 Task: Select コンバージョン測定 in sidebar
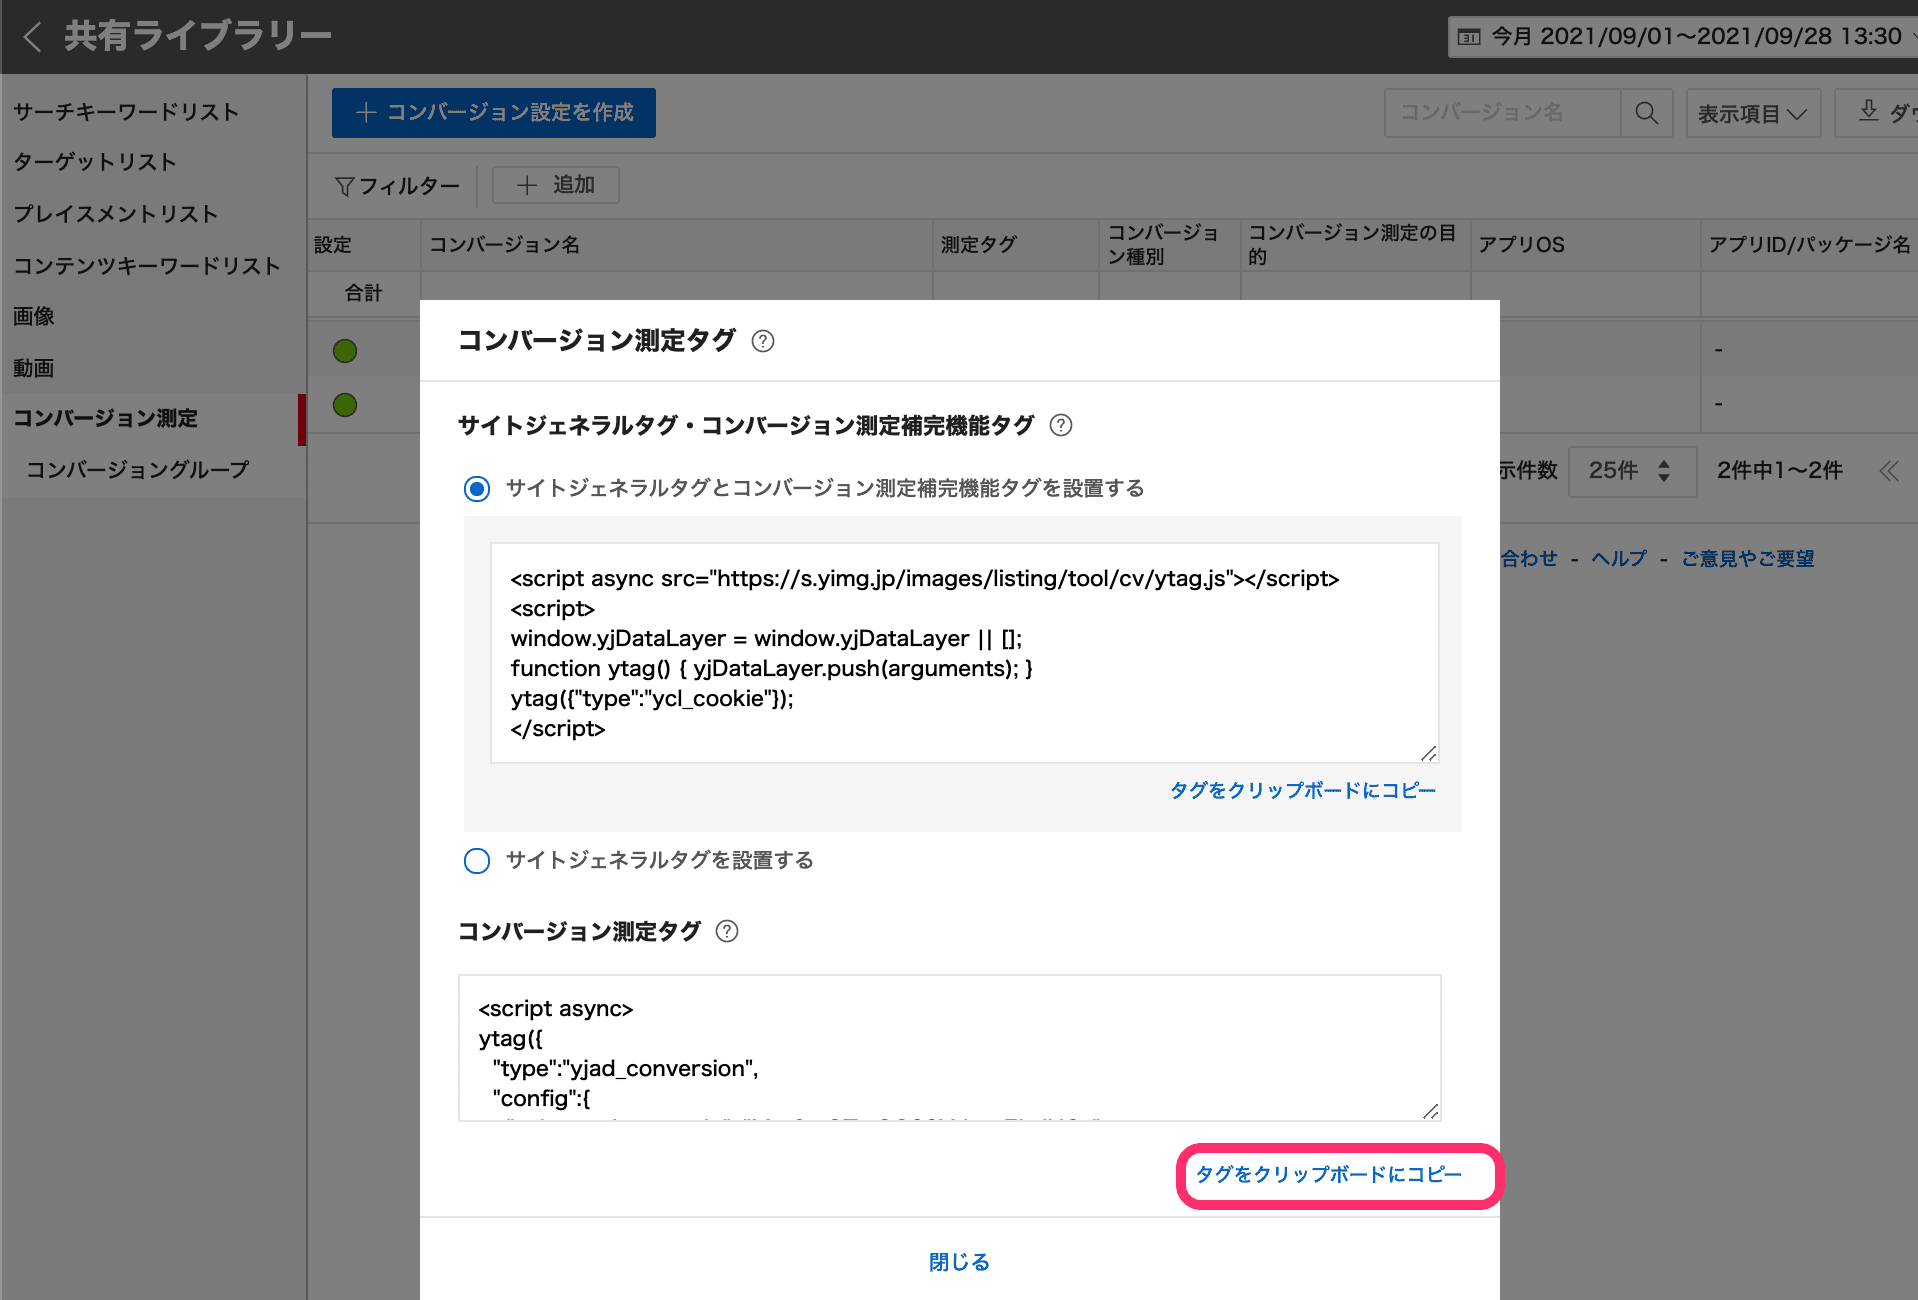click(x=105, y=418)
